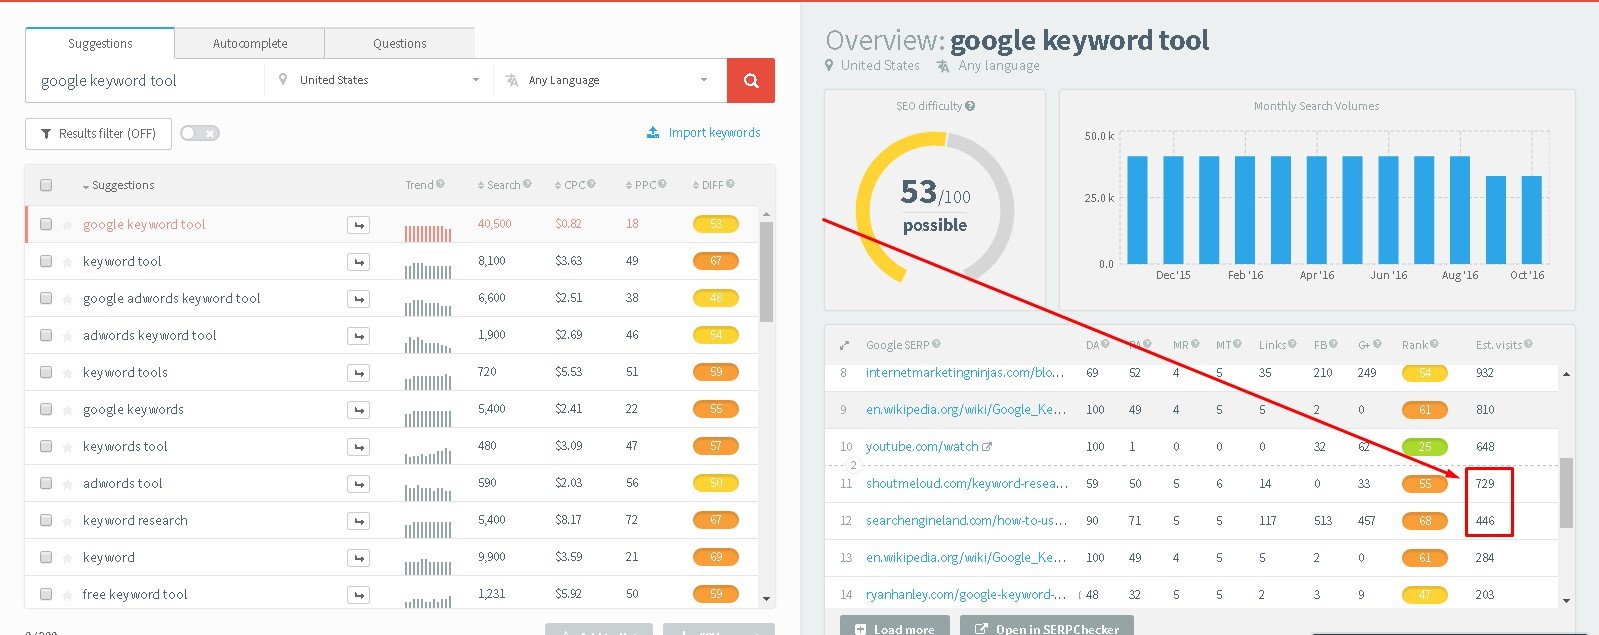Open SERP arrow for google adwords keyword tool
The width and height of the screenshot is (1599, 635).
(x=358, y=299)
